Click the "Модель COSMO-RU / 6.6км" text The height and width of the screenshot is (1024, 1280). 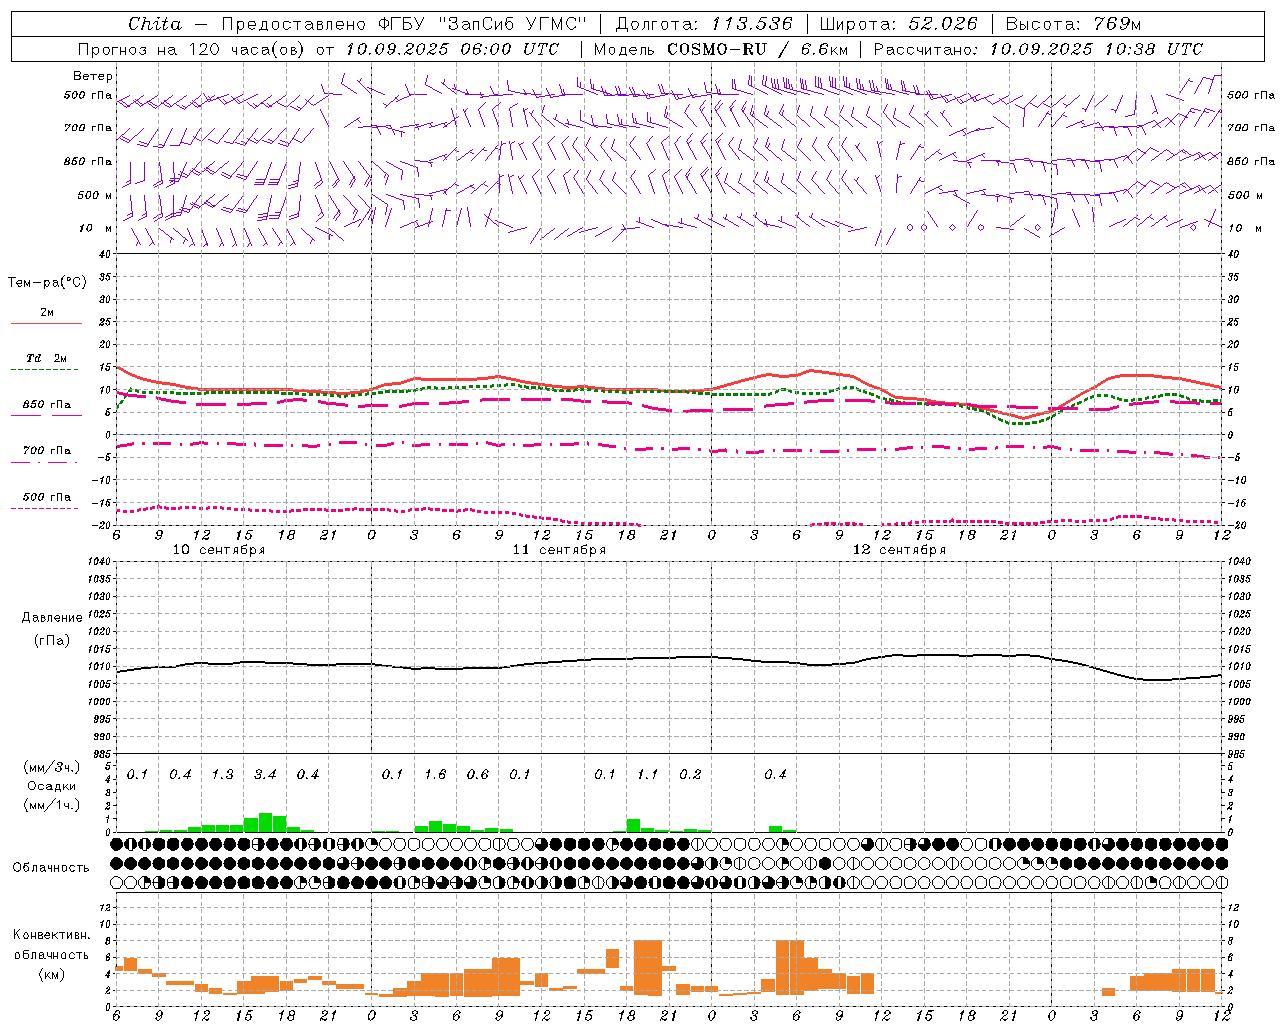(x=721, y=49)
